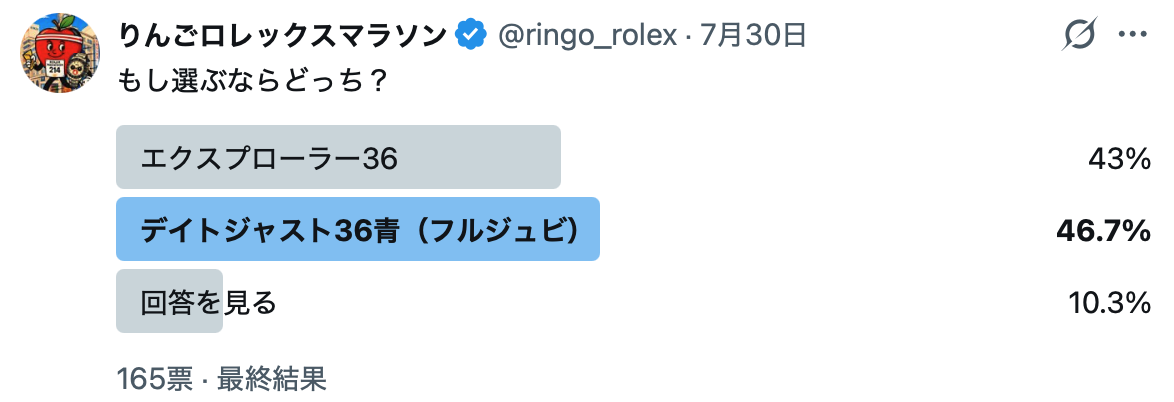
Task: Visit the @ringo_rolex handle link
Action: click(587, 35)
